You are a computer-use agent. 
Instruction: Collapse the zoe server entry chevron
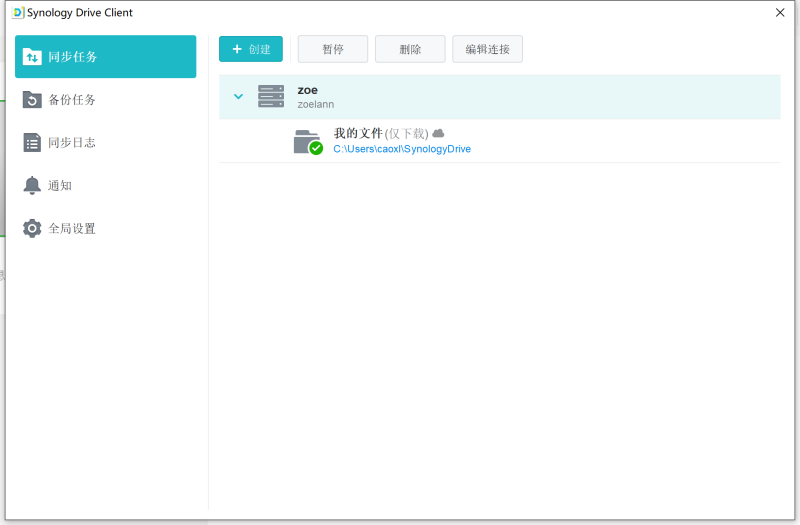click(x=238, y=96)
